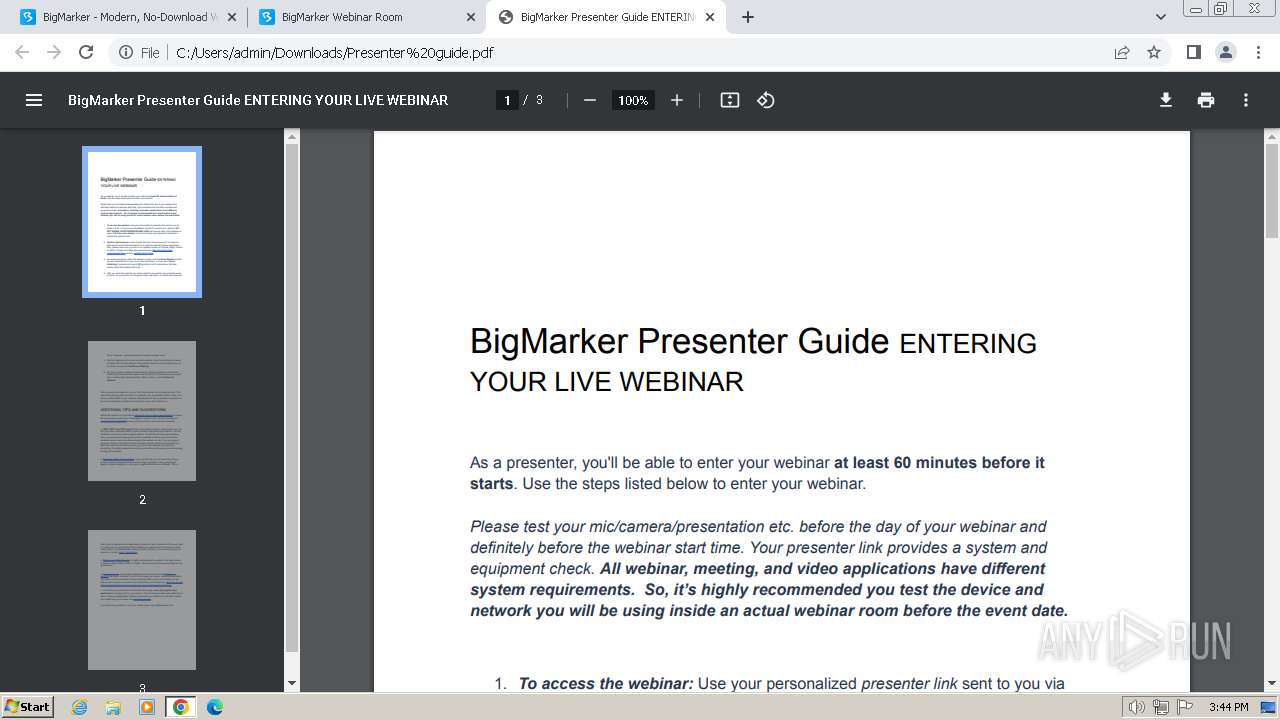This screenshot has width=1280, height=720.
Task: Select page 1 thumbnail
Action: pyautogui.click(x=142, y=222)
